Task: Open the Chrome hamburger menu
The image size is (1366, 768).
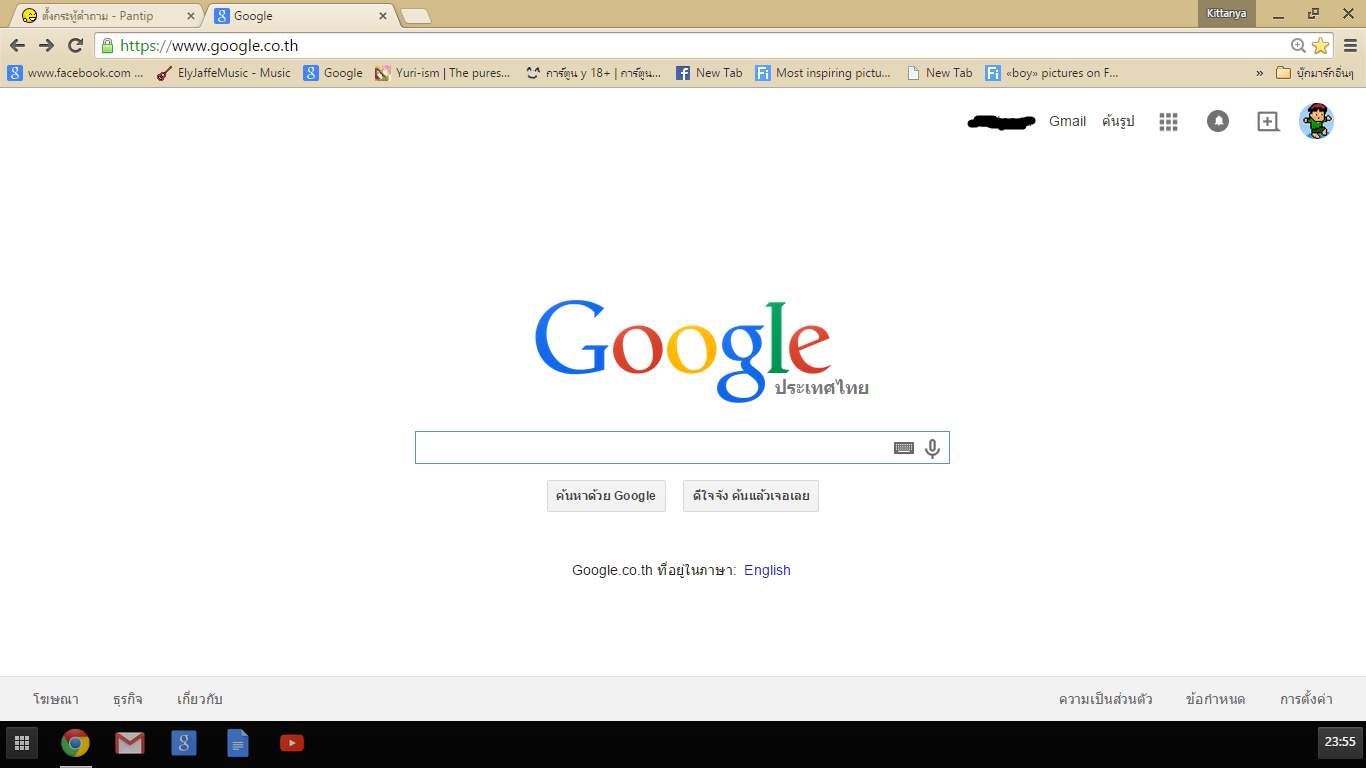Action: (1350, 45)
